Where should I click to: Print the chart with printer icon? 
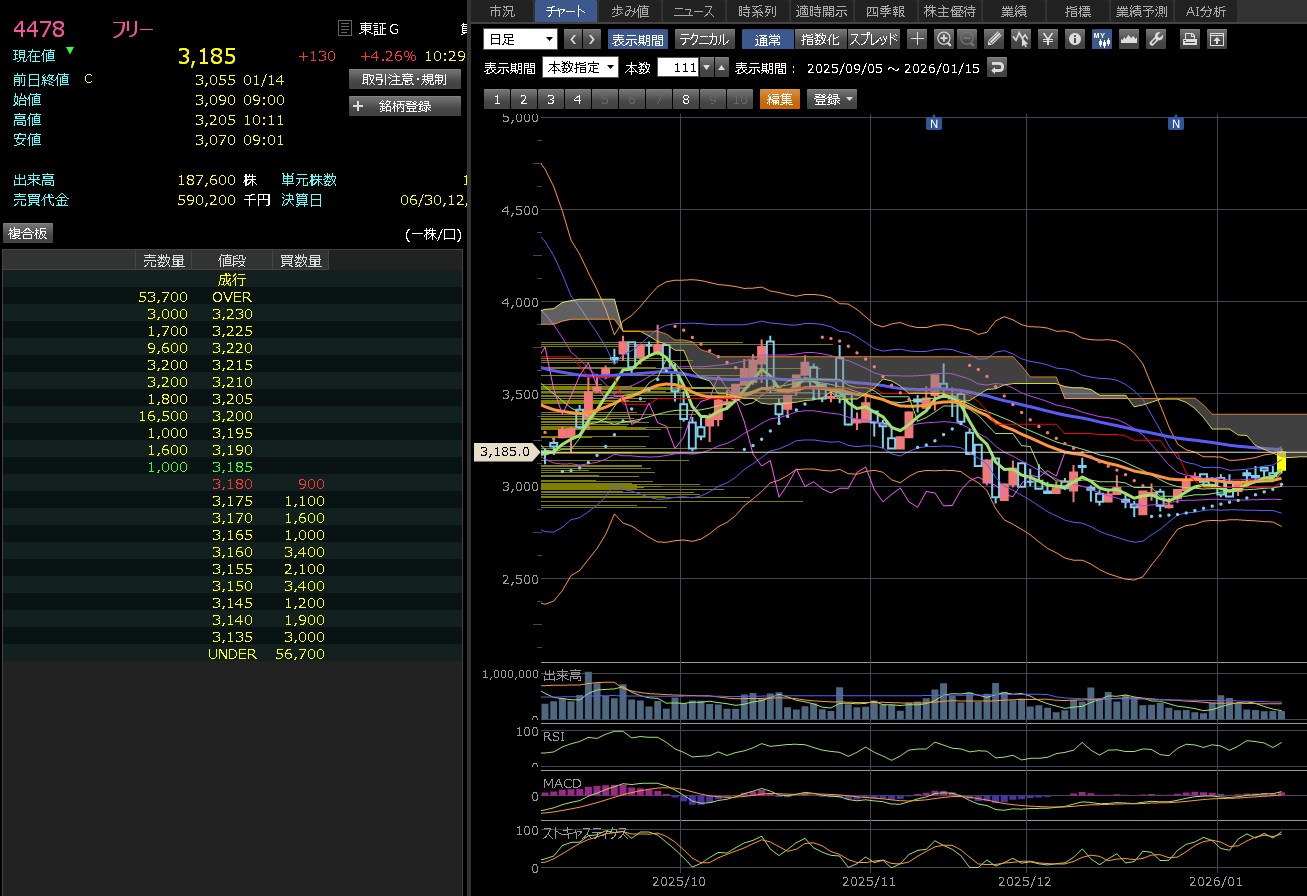click(1189, 39)
